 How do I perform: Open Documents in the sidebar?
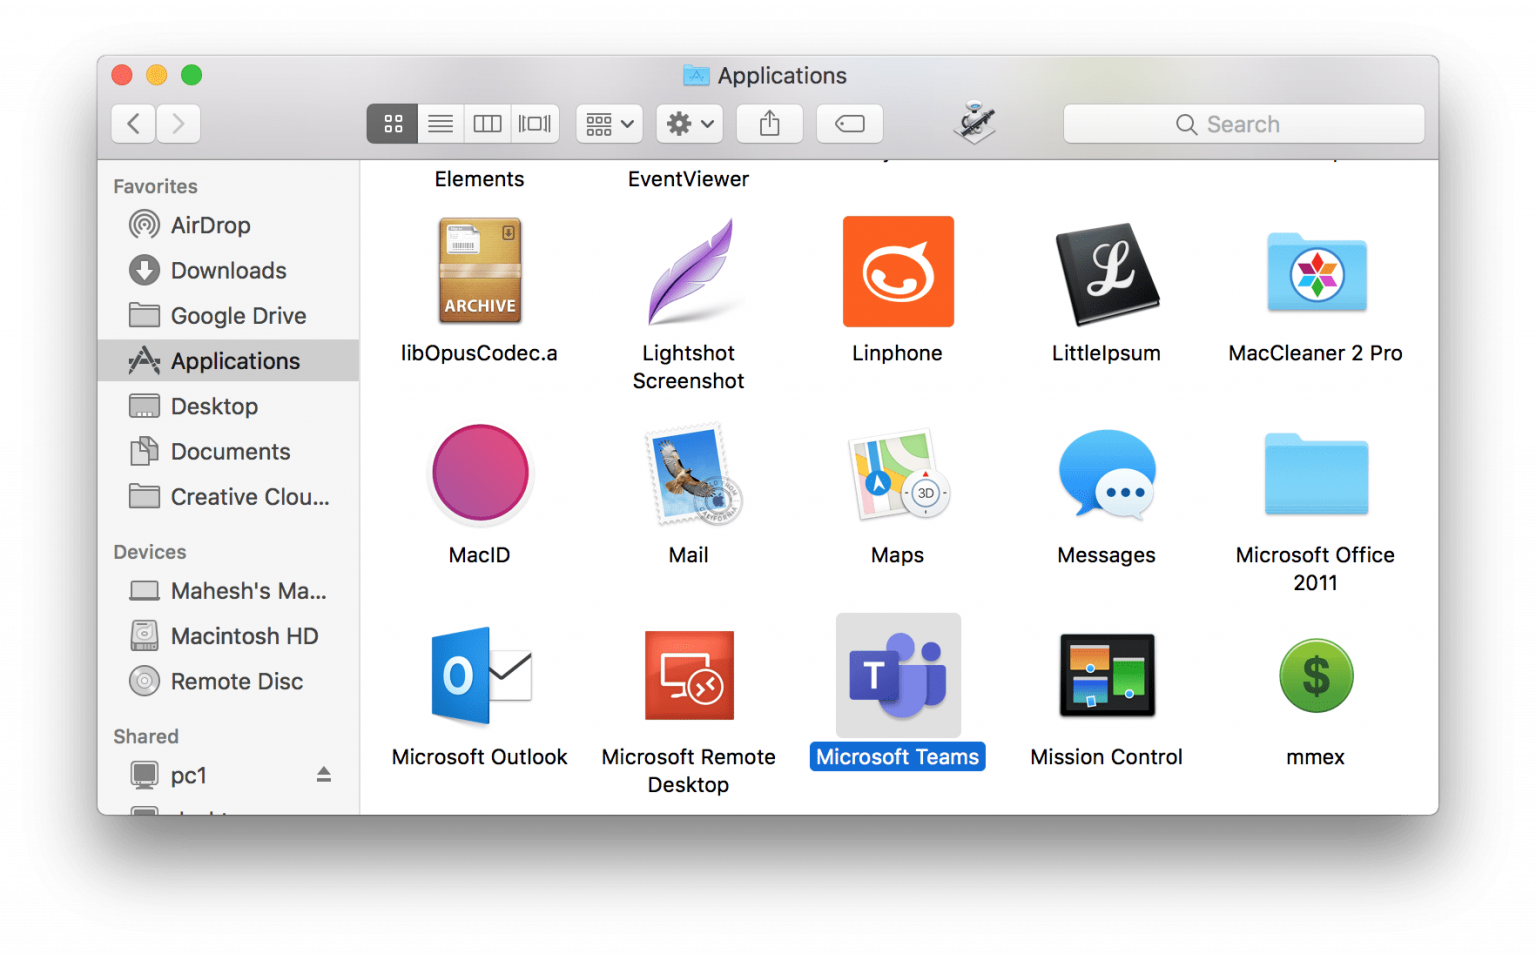point(228,451)
